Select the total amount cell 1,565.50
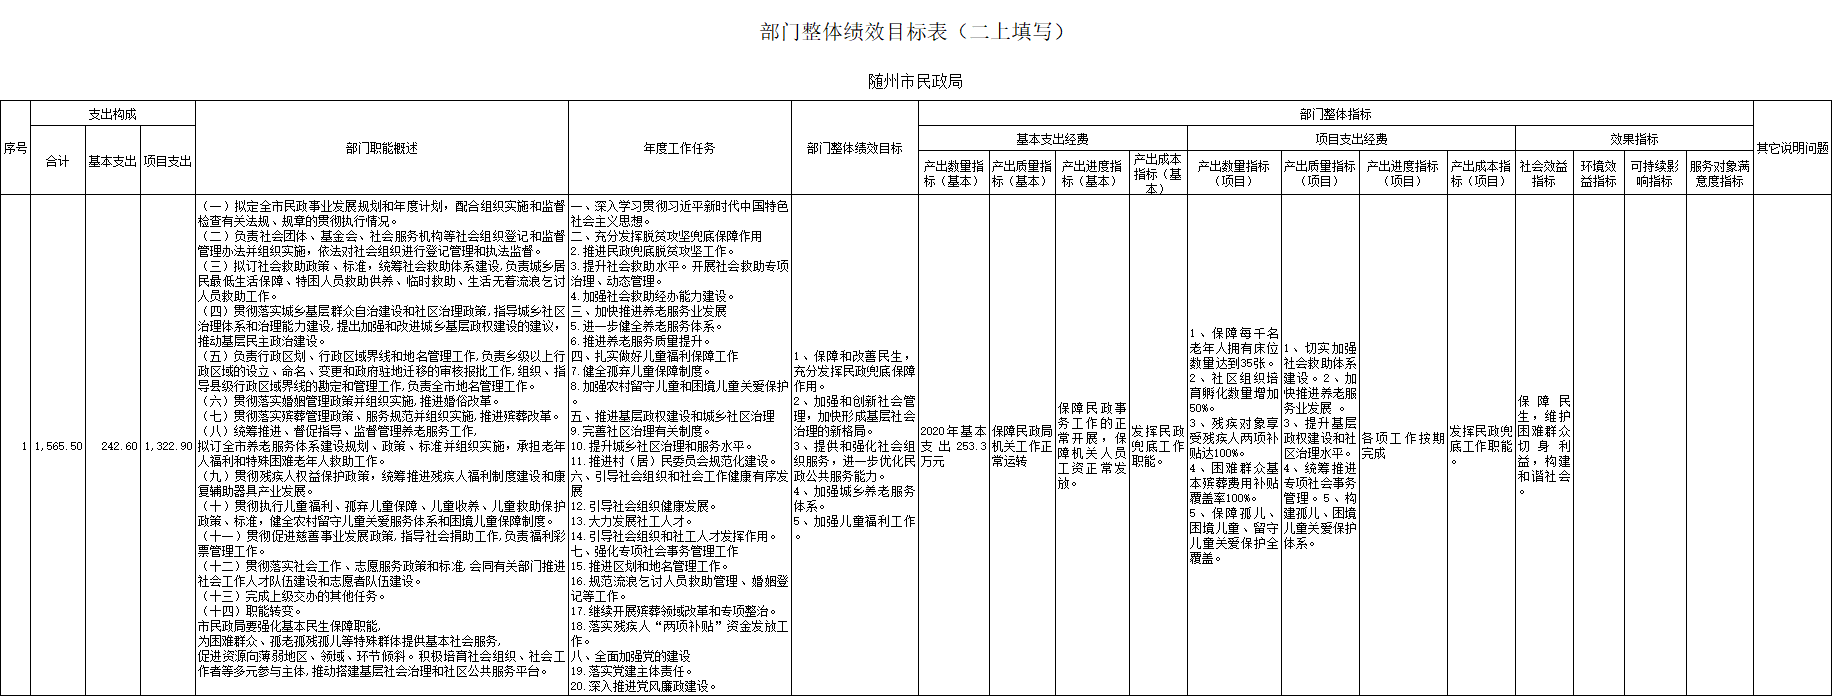This screenshot has height=696, width=1832. (x=58, y=446)
